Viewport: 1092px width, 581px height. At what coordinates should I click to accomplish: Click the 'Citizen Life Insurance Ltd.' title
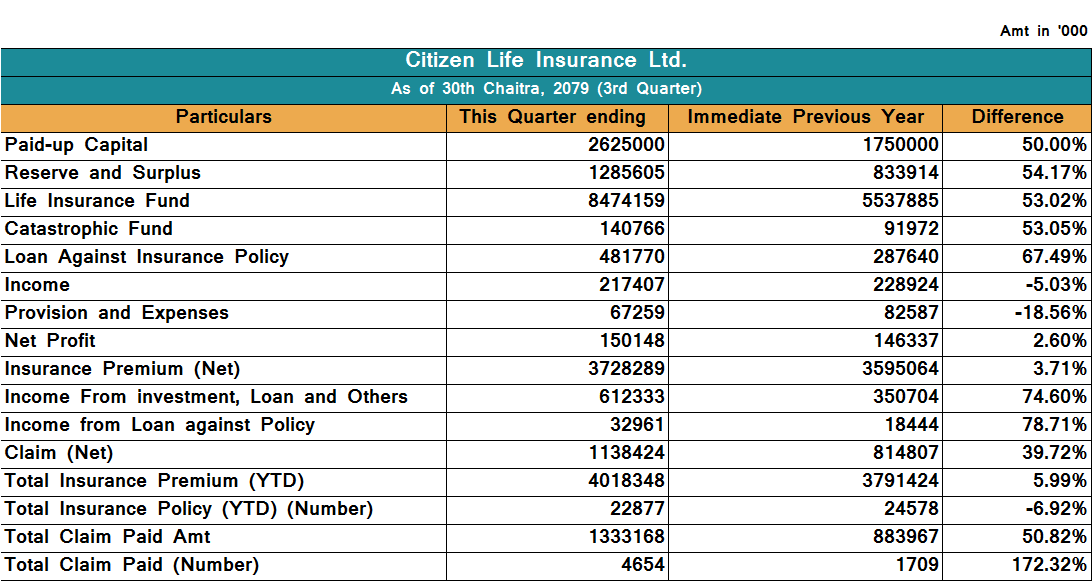pyautogui.click(x=546, y=61)
